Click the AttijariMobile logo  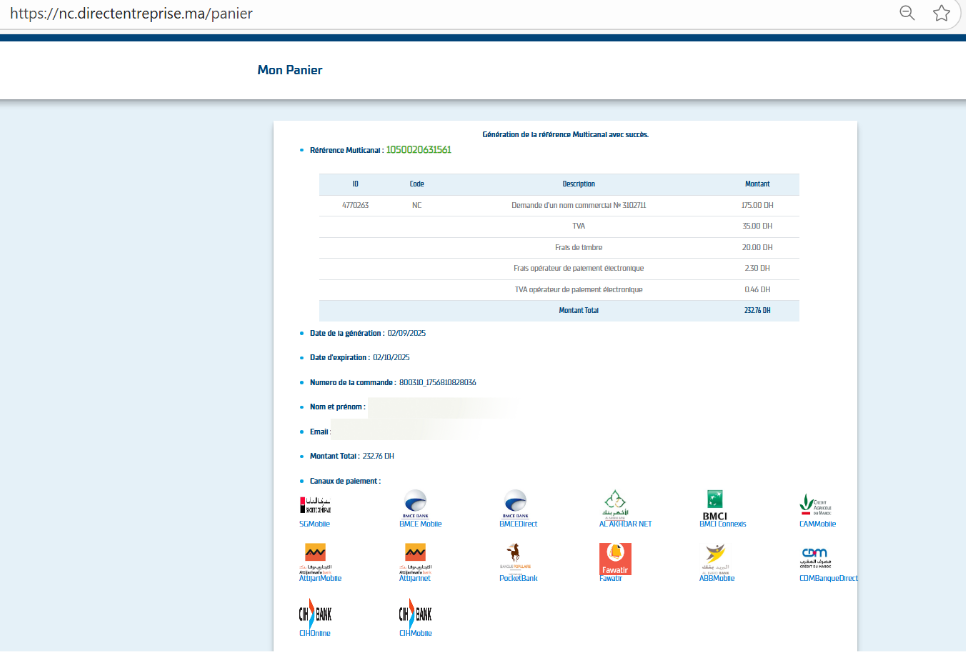[x=315, y=556]
